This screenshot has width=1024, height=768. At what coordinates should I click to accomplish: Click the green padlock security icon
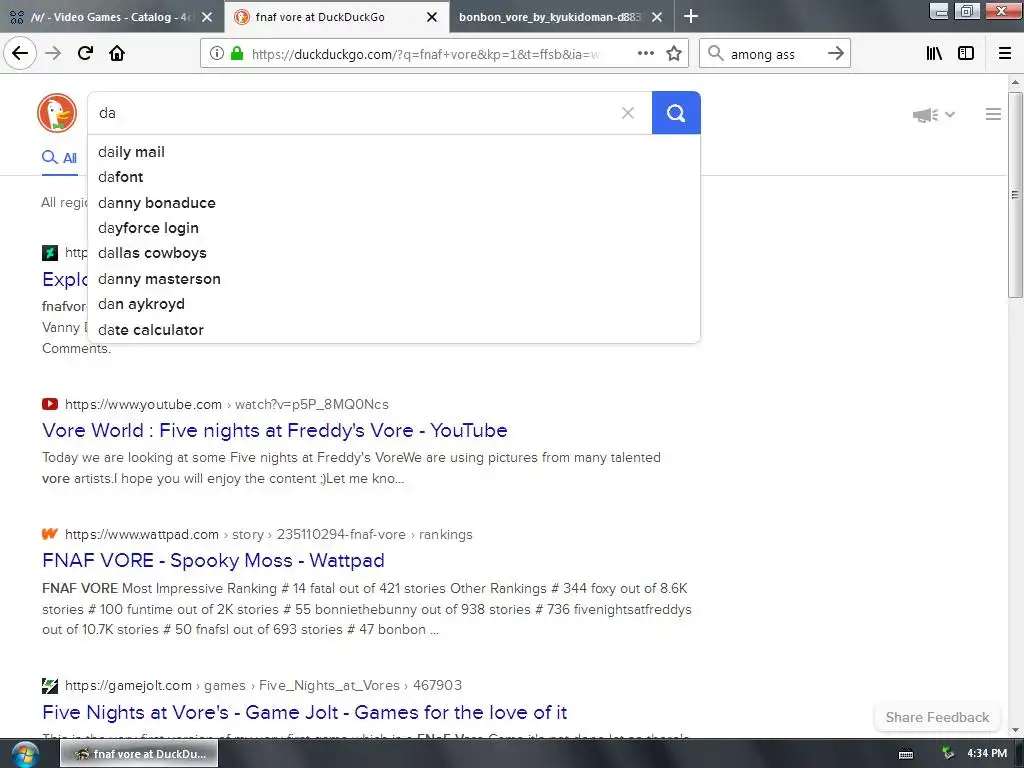237,54
